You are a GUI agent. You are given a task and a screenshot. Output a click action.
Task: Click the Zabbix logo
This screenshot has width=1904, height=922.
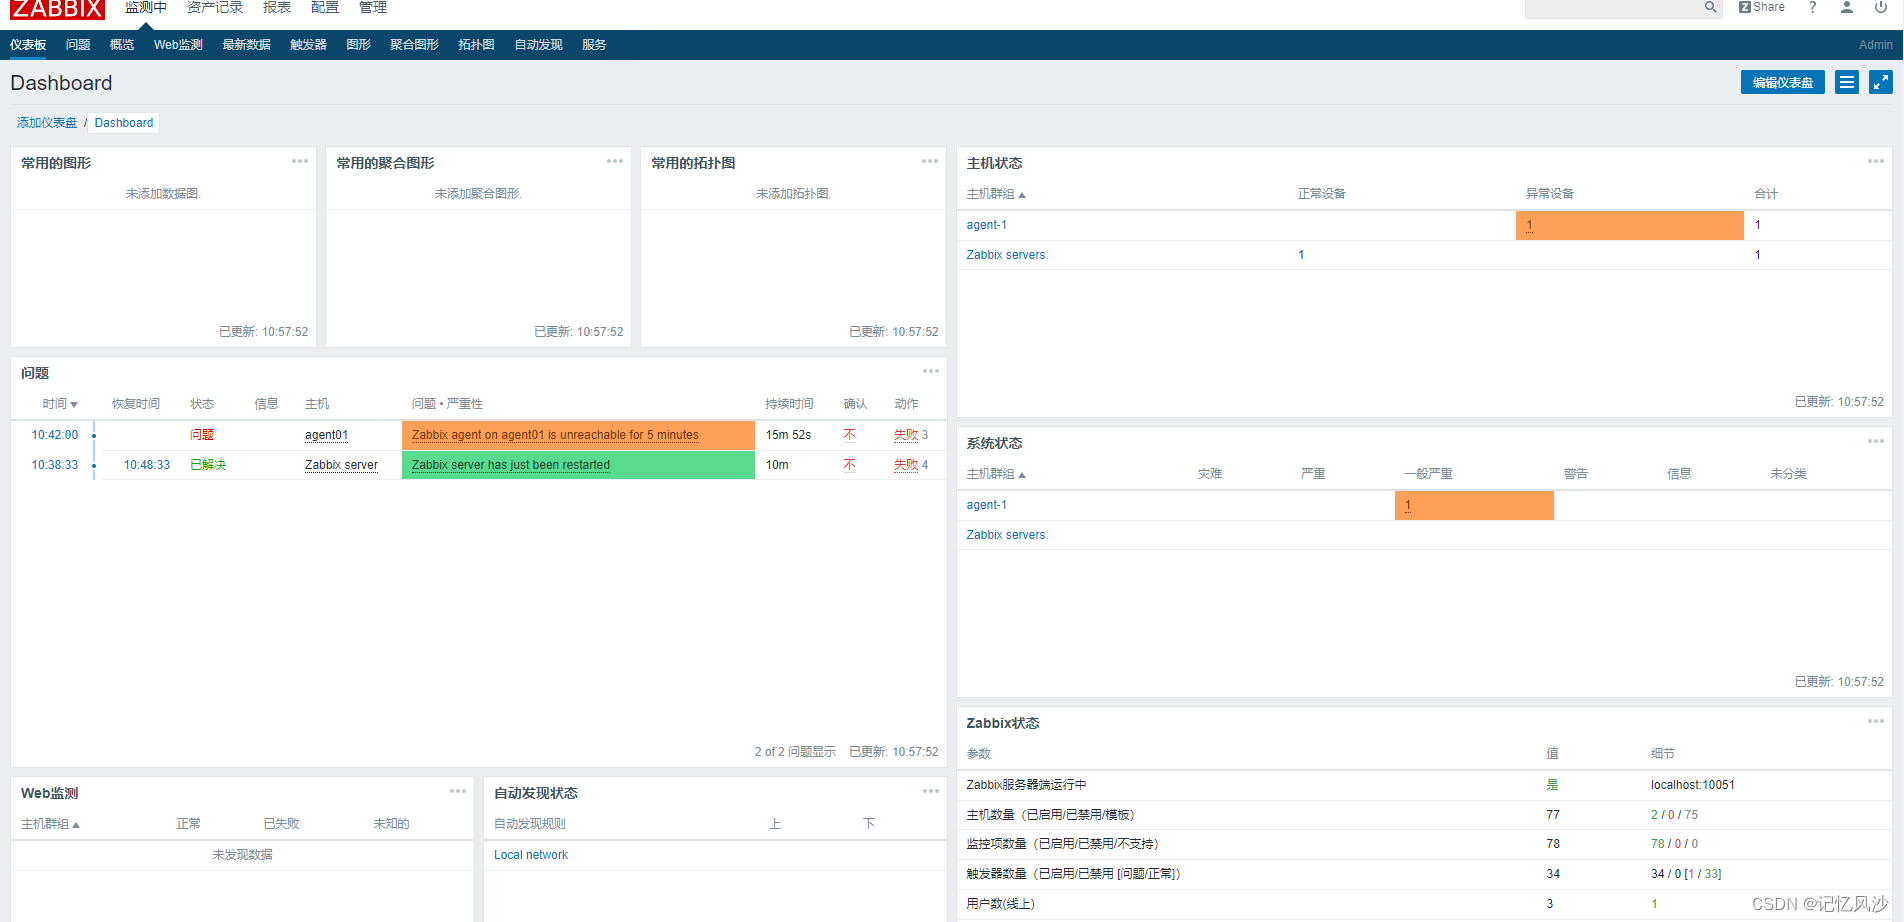click(57, 9)
